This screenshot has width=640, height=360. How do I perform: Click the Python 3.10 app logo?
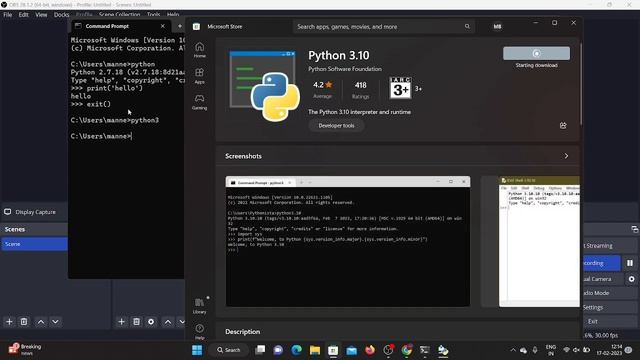coord(265,86)
